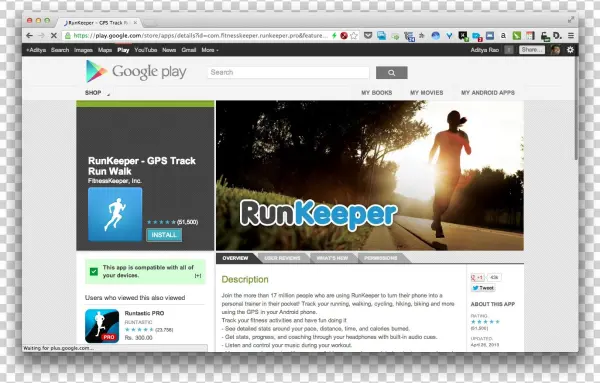Expand the compatible devices [+] list
Screen dimensions: 600x383
(198, 276)
